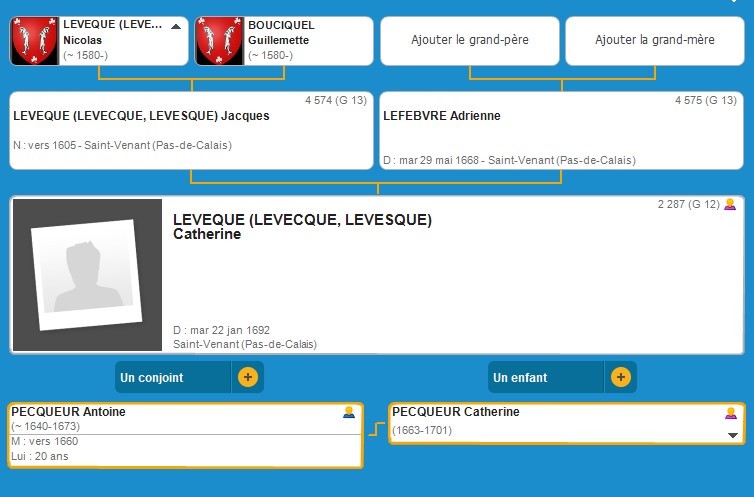This screenshot has width=754, height=497.
Task: Expand descendants arrow on Catherine Pecqueur's card
Action: point(732,435)
